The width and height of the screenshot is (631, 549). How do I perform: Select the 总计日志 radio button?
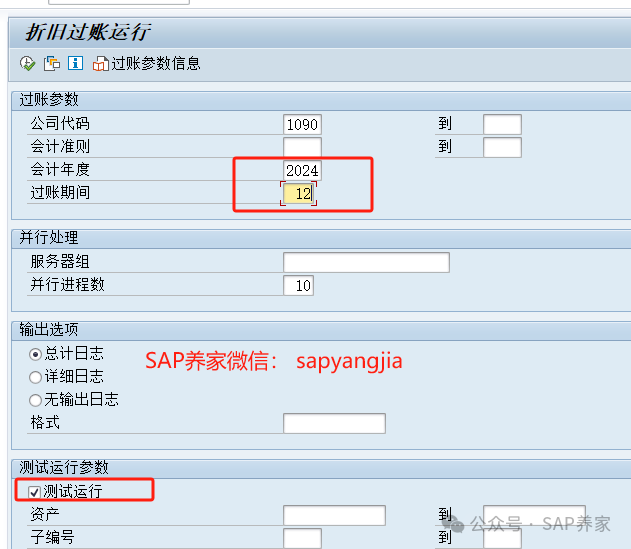coord(35,354)
